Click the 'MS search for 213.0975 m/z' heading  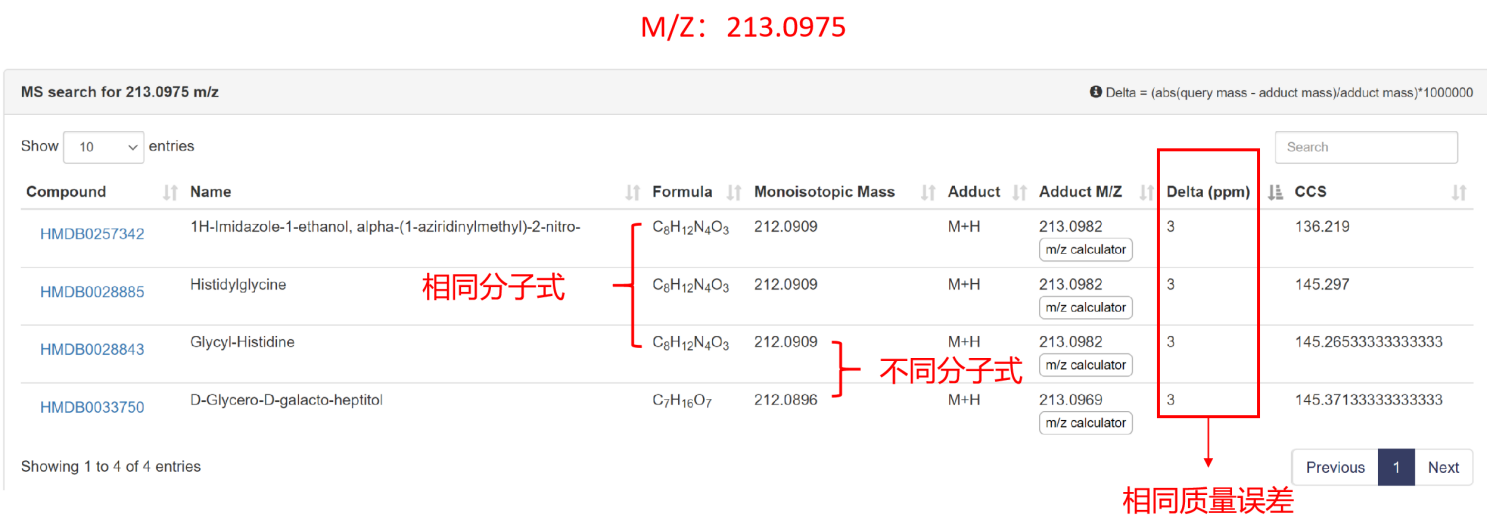click(120, 92)
